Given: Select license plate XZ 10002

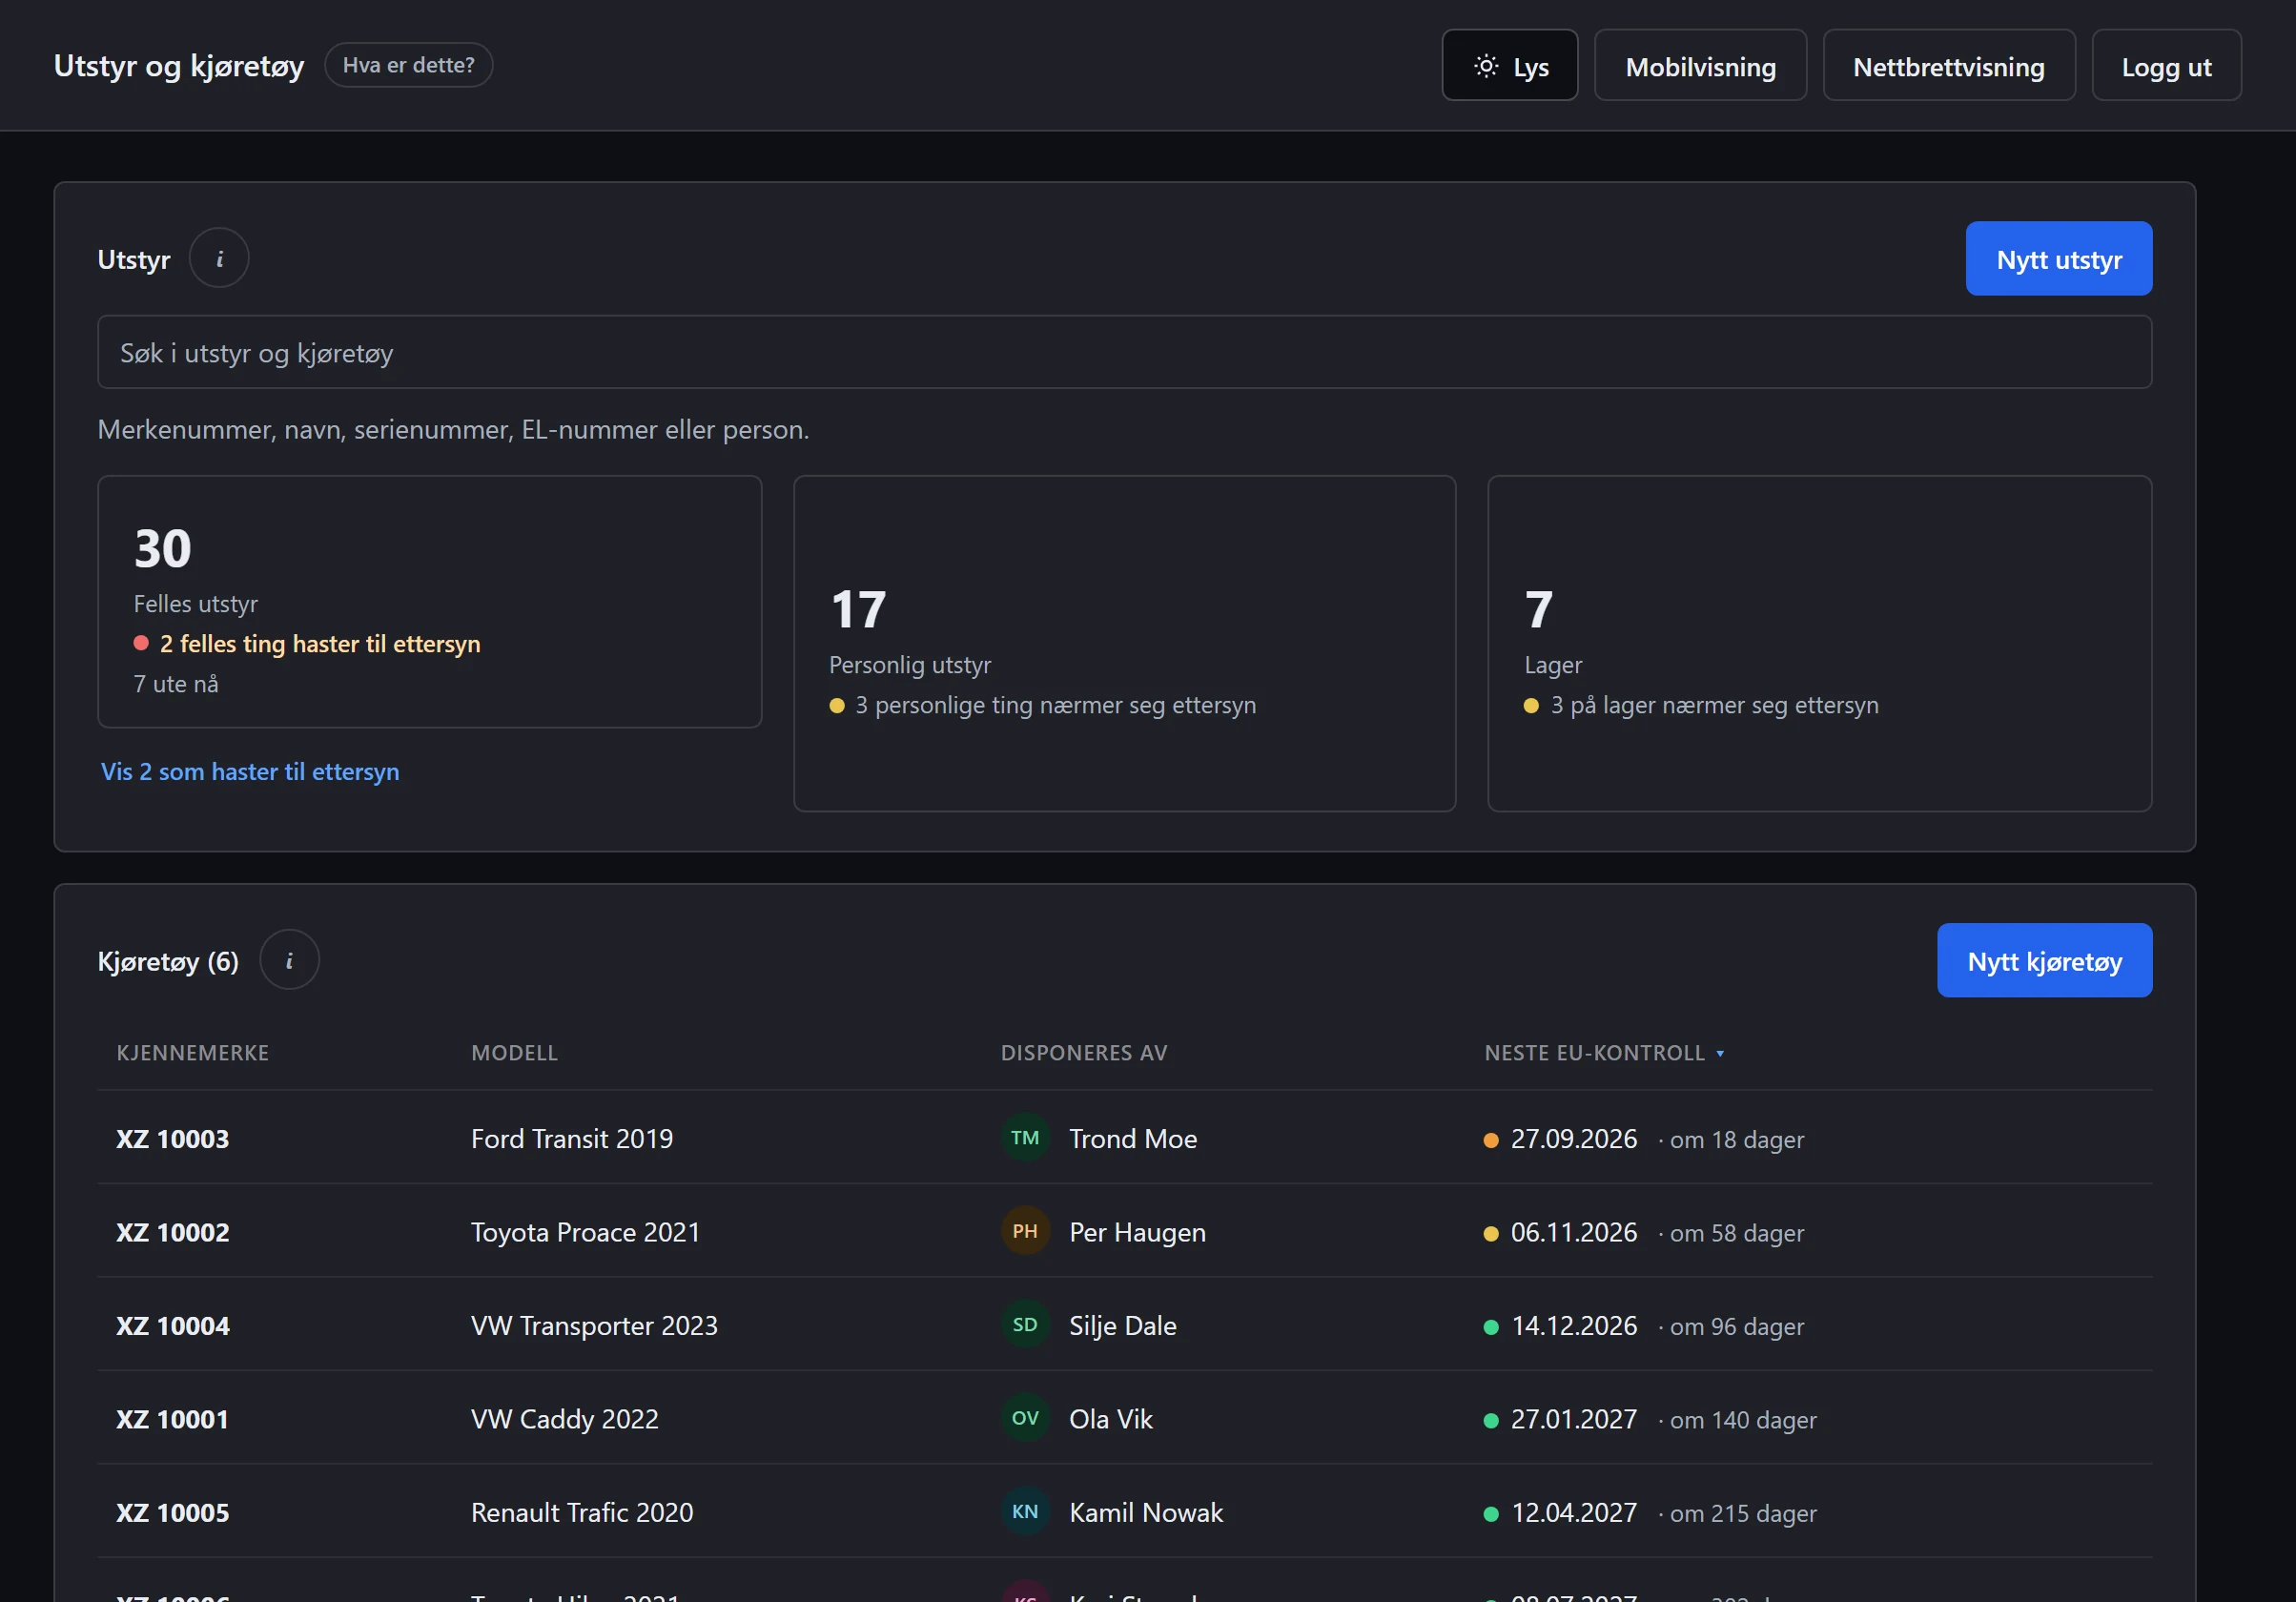Looking at the screenshot, I should (x=173, y=1232).
